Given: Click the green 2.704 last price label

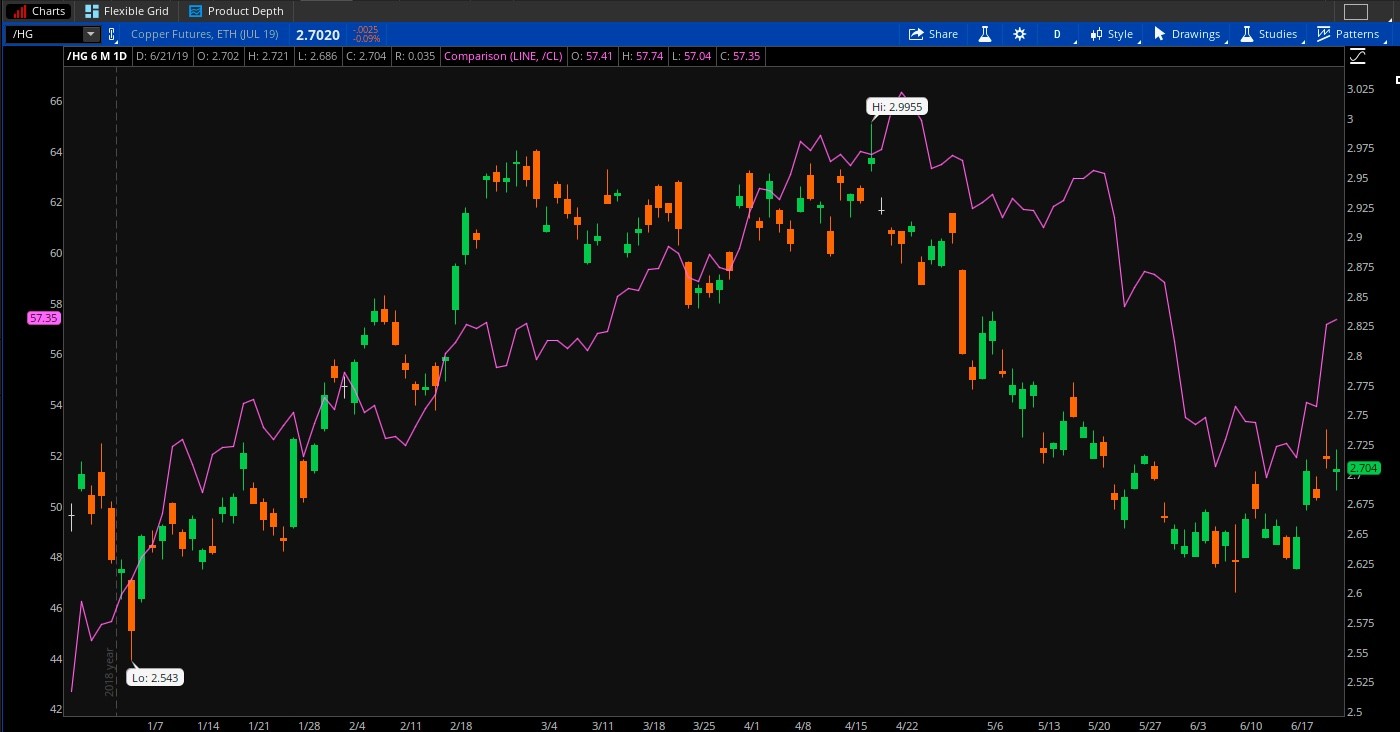Looking at the screenshot, I should click(x=1363, y=468).
